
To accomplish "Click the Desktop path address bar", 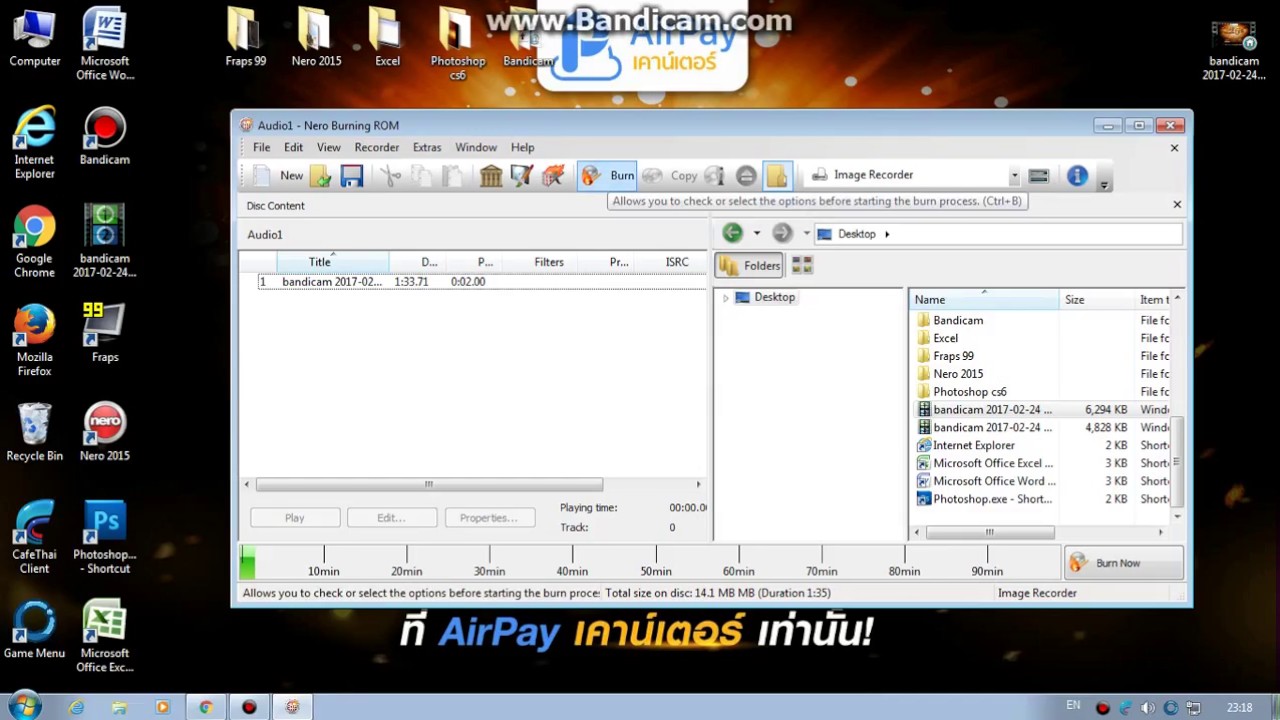I will 998,234.
